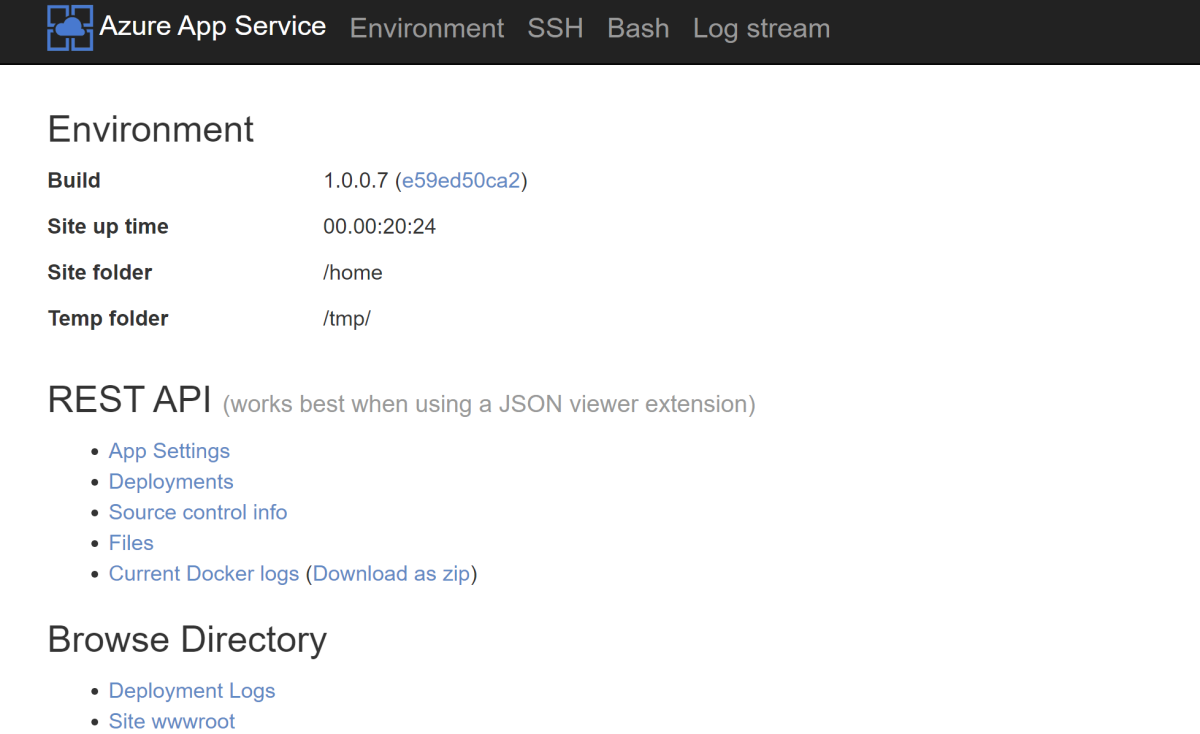Open the Site wwwroot directory link

tap(172, 721)
